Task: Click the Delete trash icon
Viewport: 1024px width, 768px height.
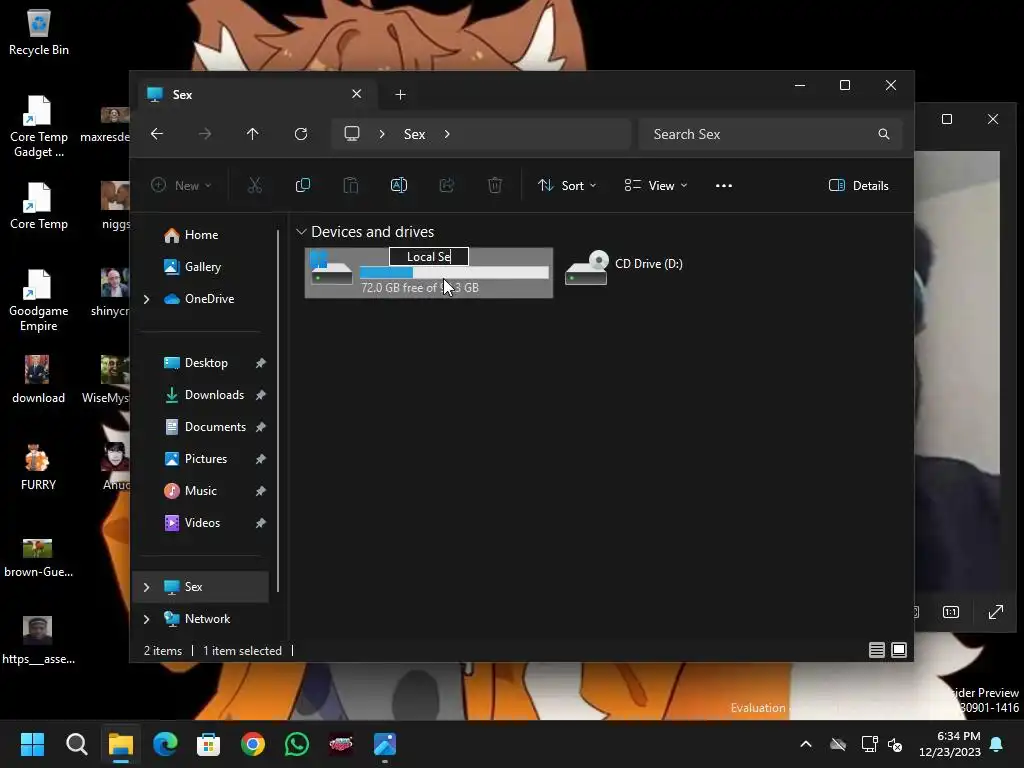Action: [x=494, y=185]
